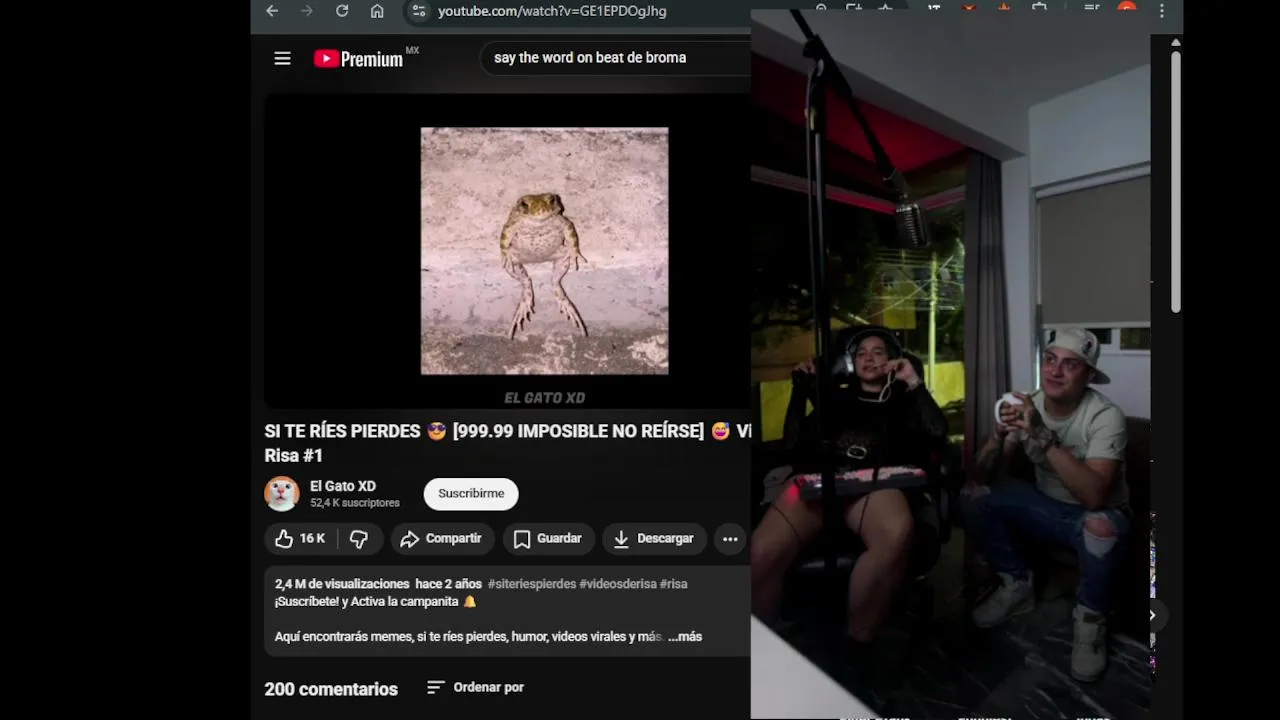Open El Gato XD channel avatar
The image size is (1280, 720).
pos(282,493)
